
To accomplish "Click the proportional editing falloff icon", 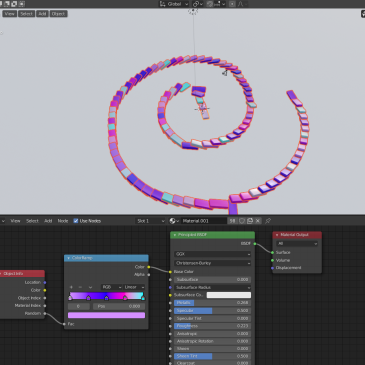I will [241, 4].
